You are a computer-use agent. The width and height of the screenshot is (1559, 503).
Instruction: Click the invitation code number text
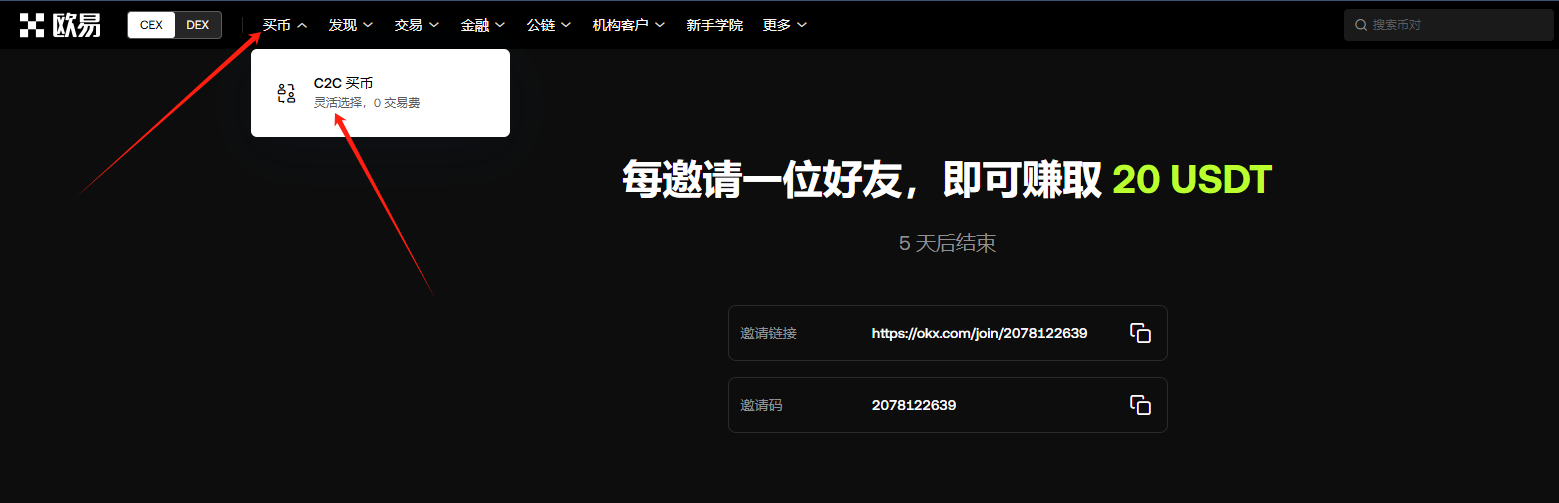pyautogui.click(x=914, y=405)
